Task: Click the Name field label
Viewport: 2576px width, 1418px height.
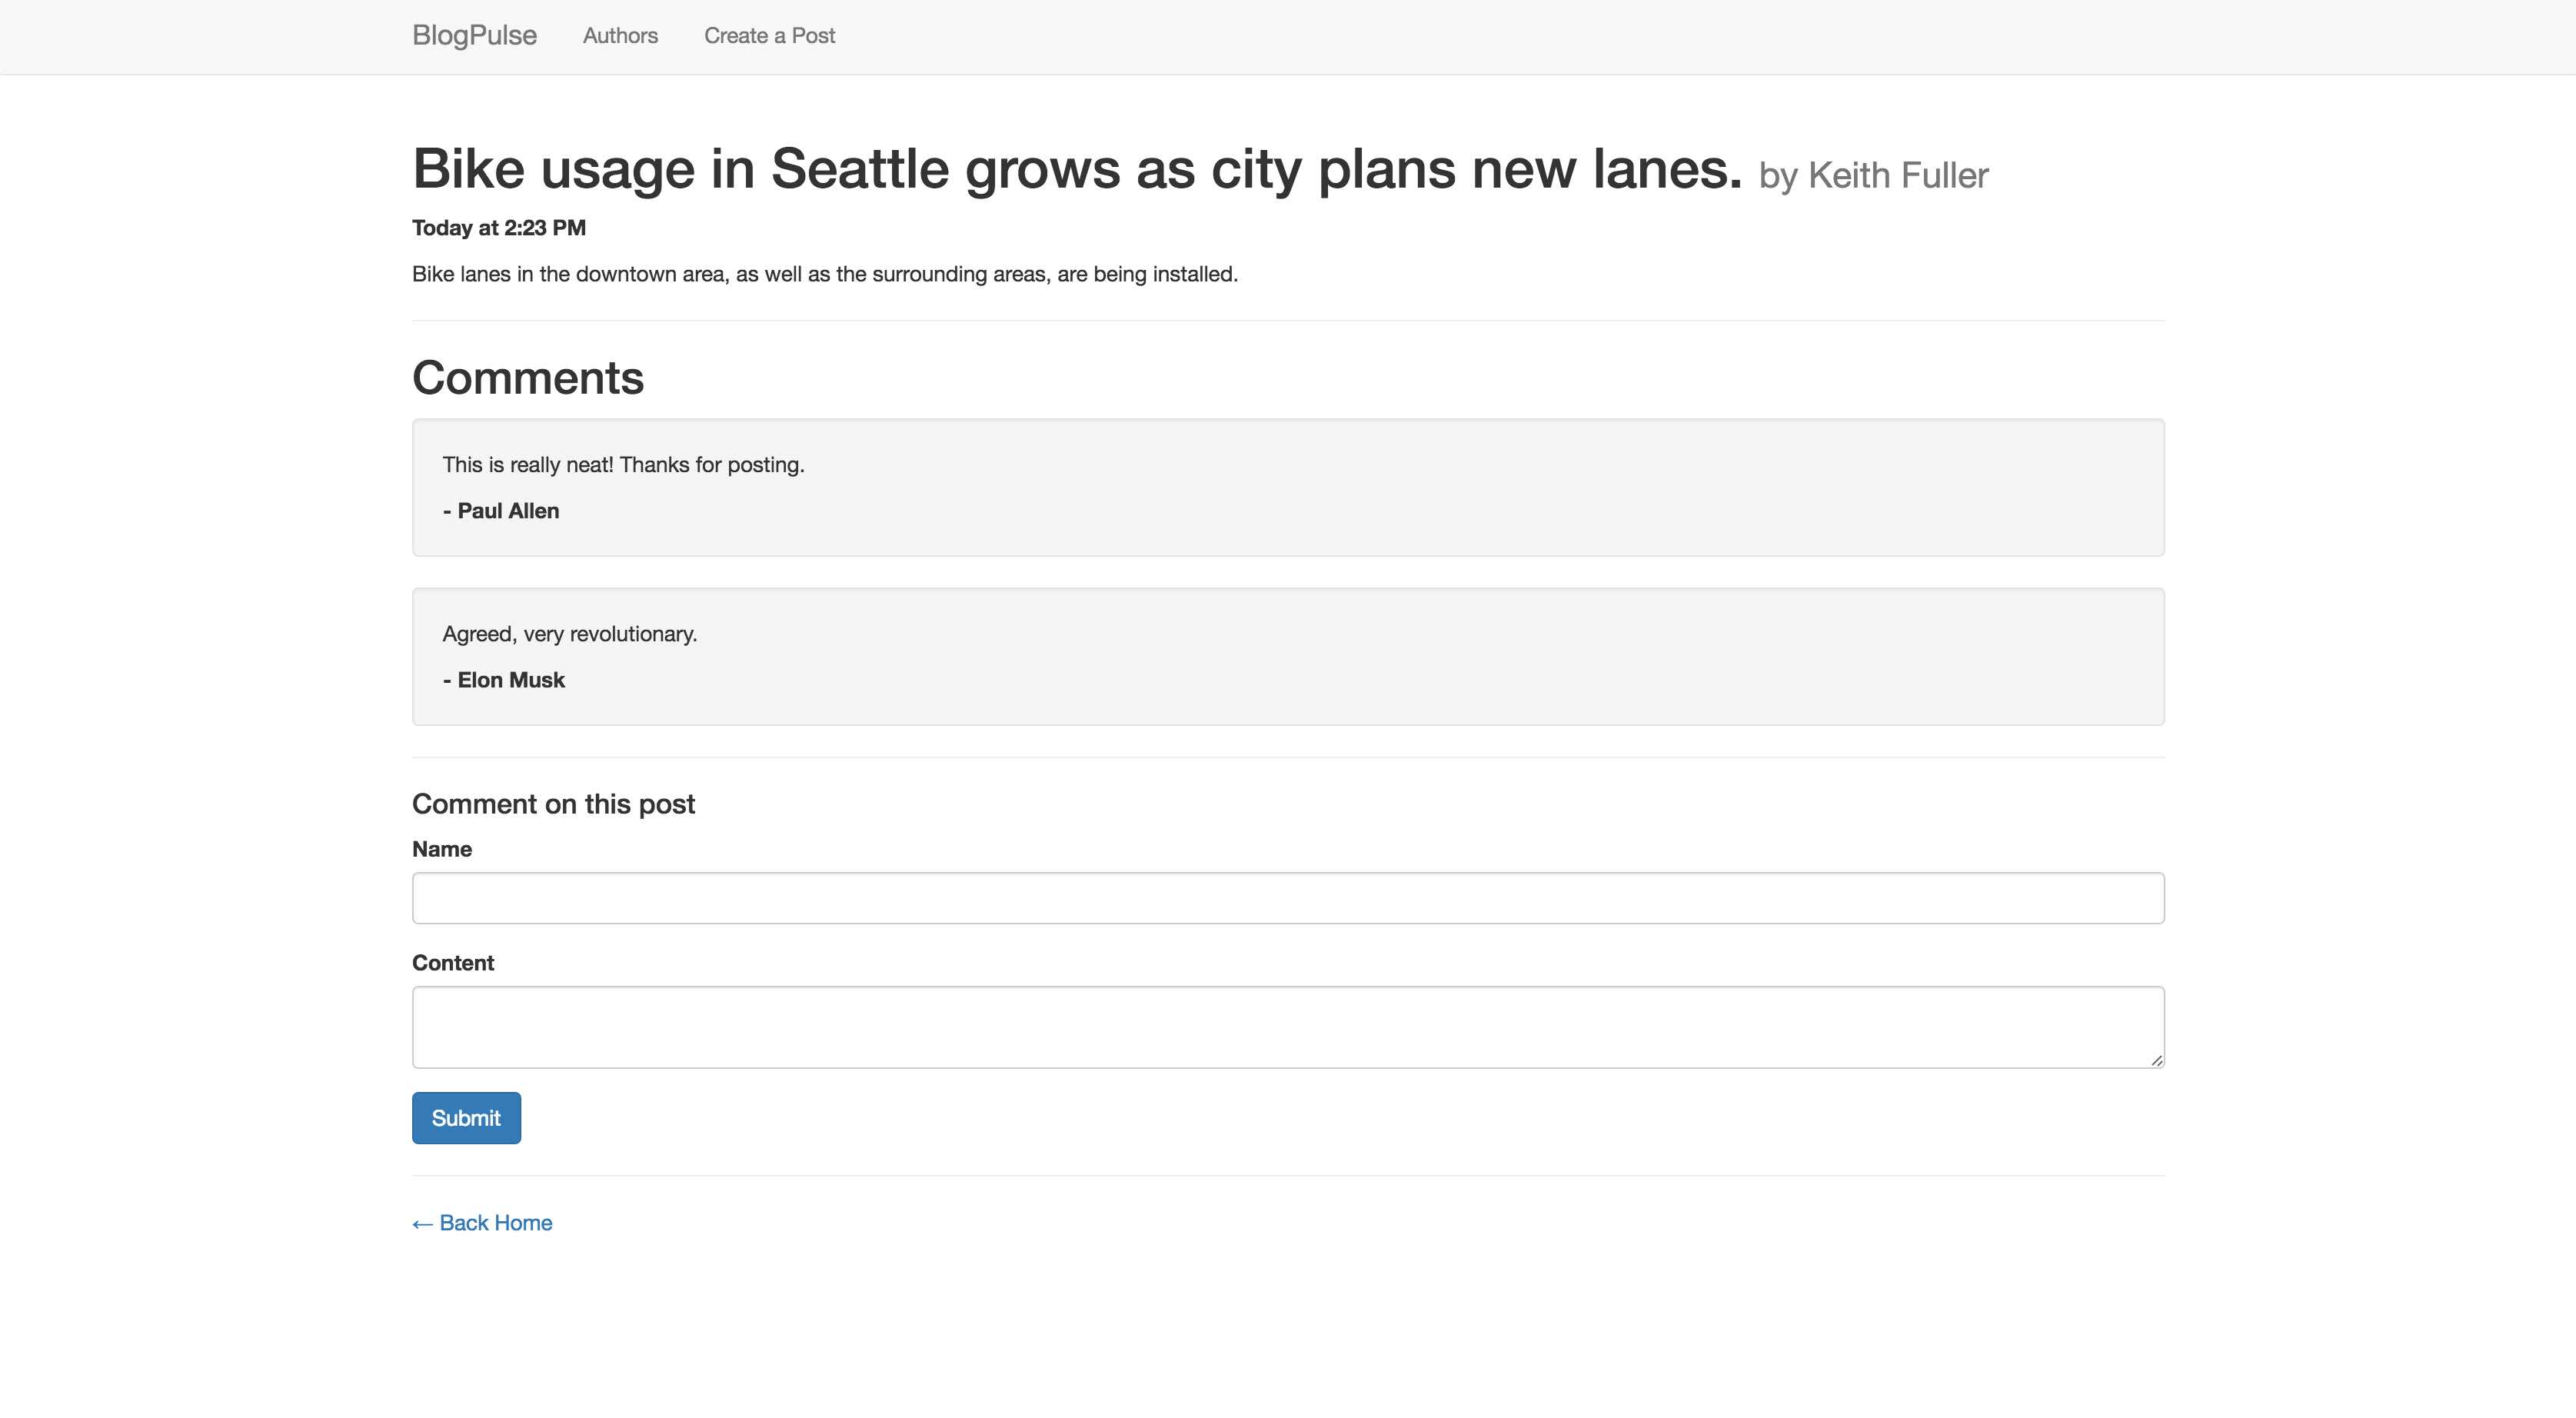Action: click(441, 849)
